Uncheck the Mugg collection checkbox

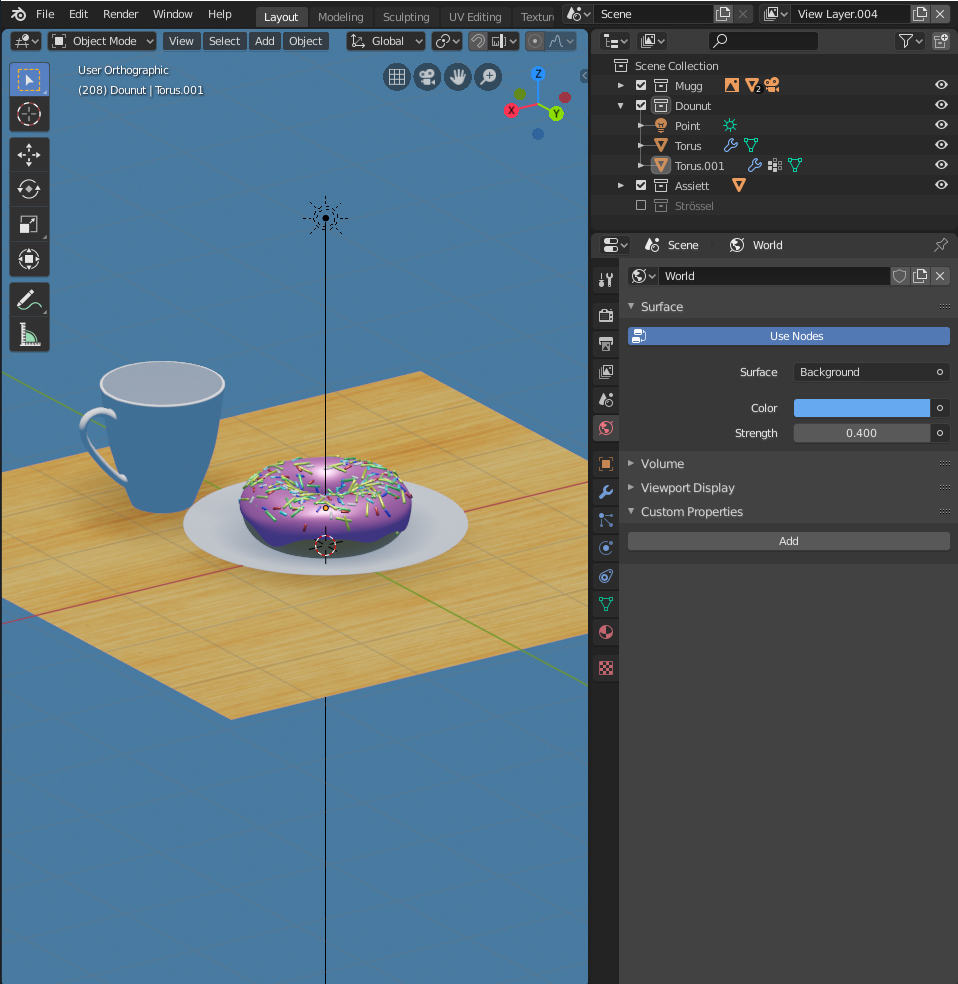pos(641,86)
